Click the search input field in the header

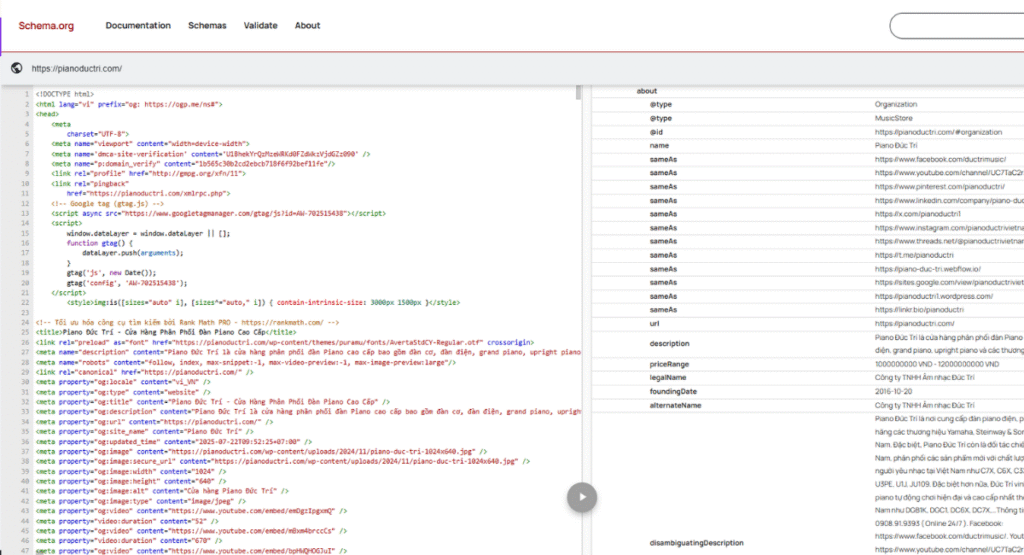tap(955, 25)
